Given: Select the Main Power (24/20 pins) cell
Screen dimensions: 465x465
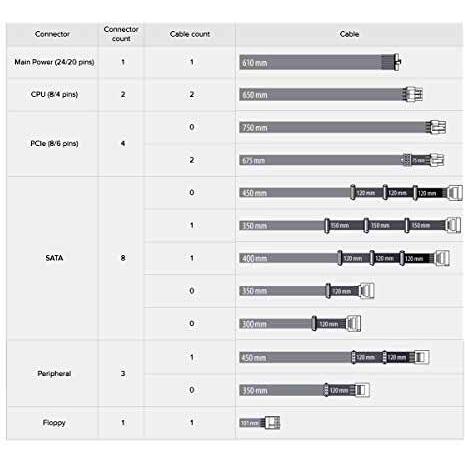Looking at the screenshot, I should (54, 62).
